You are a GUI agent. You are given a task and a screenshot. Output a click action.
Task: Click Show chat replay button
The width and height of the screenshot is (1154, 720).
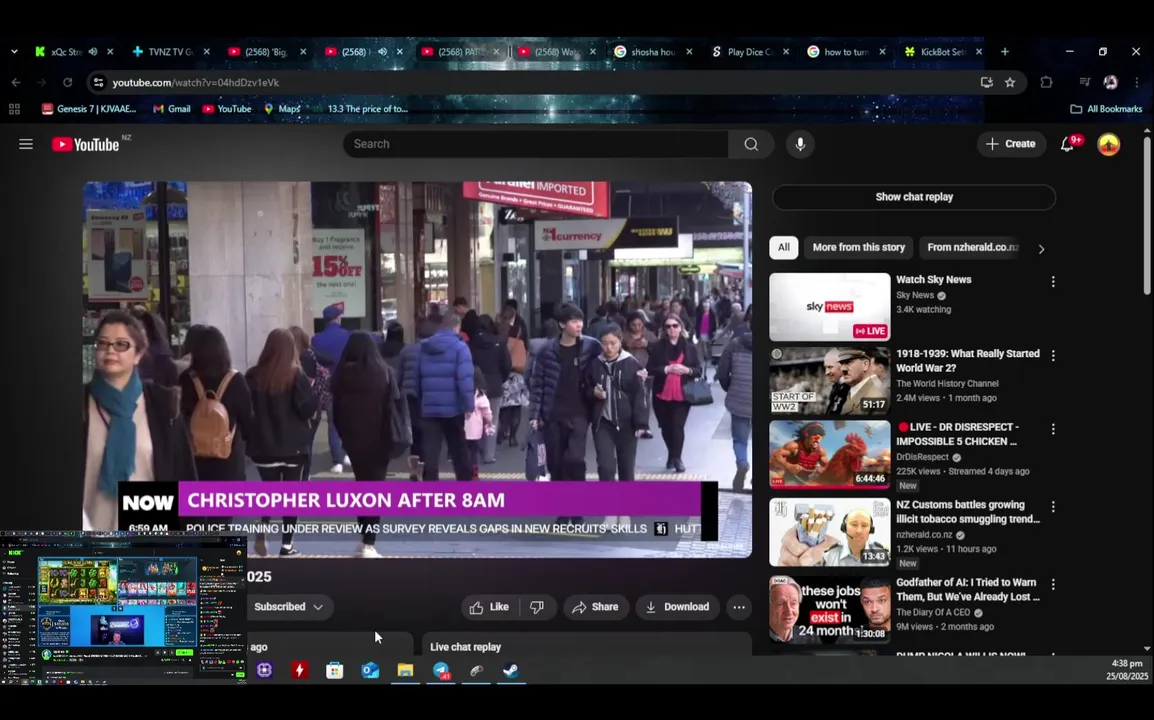pos(914,197)
